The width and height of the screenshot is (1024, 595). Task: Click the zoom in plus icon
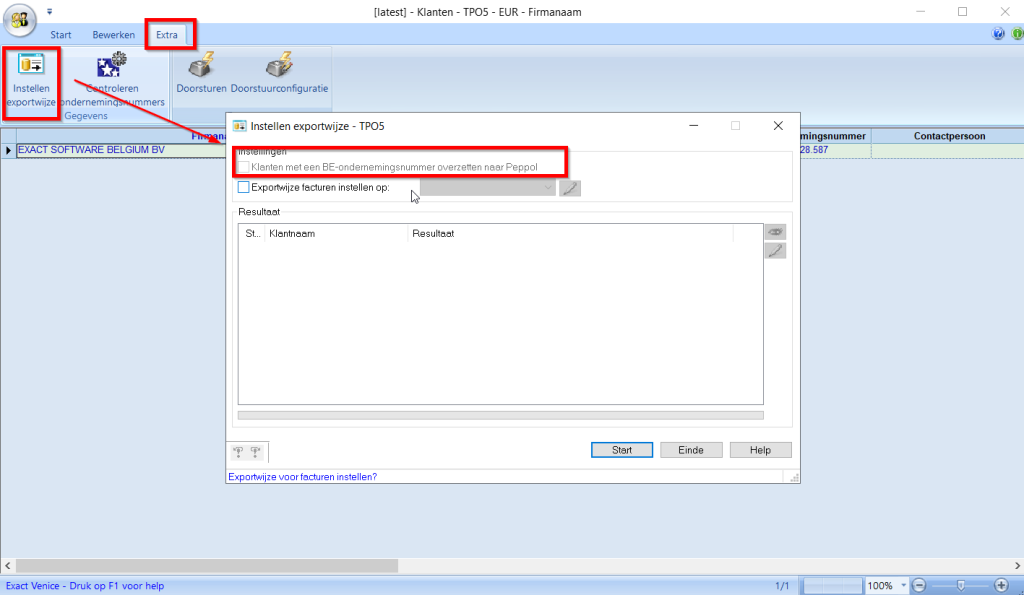coord(1001,585)
